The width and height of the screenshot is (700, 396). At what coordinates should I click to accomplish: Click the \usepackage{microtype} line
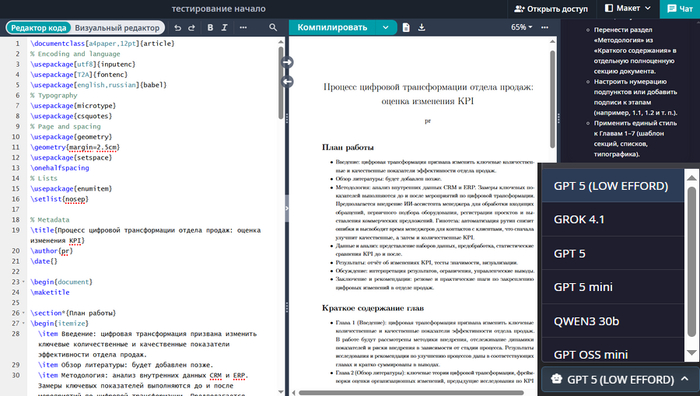[73, 106]
